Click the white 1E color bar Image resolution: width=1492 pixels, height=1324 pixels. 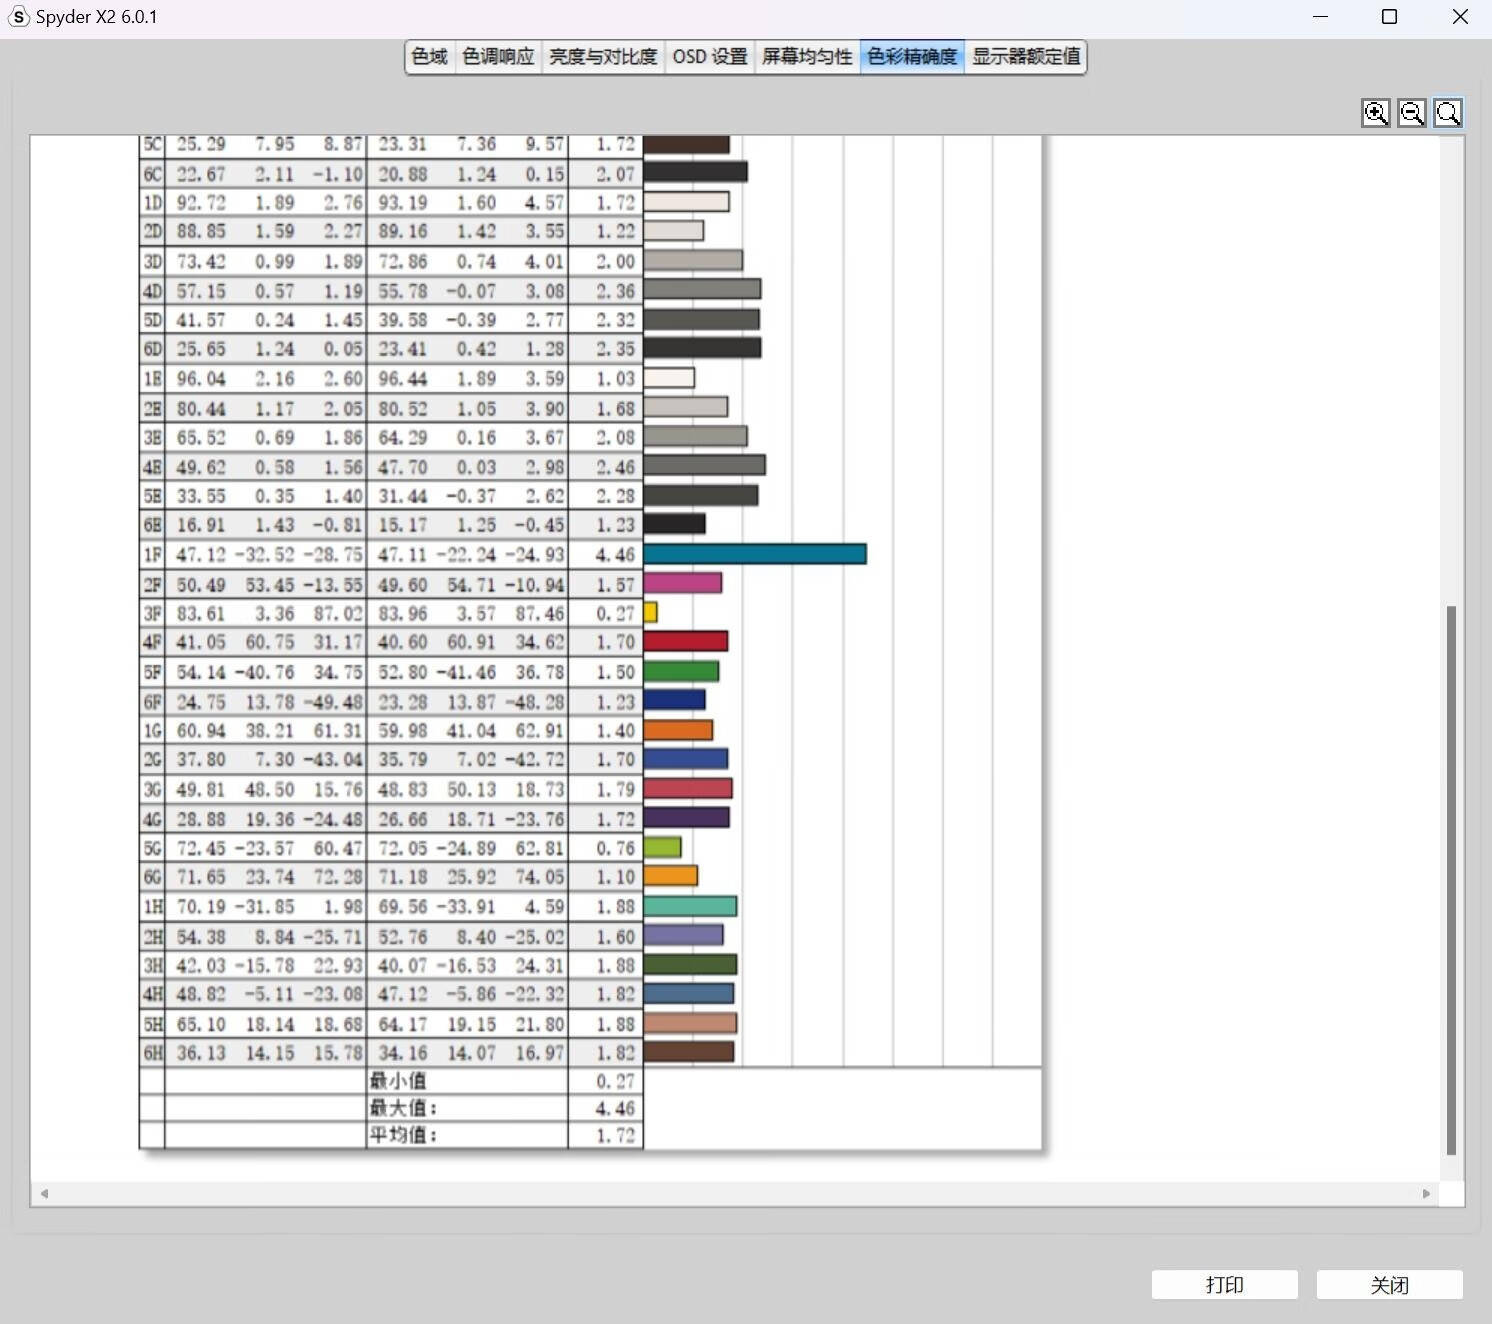[670, 378]
